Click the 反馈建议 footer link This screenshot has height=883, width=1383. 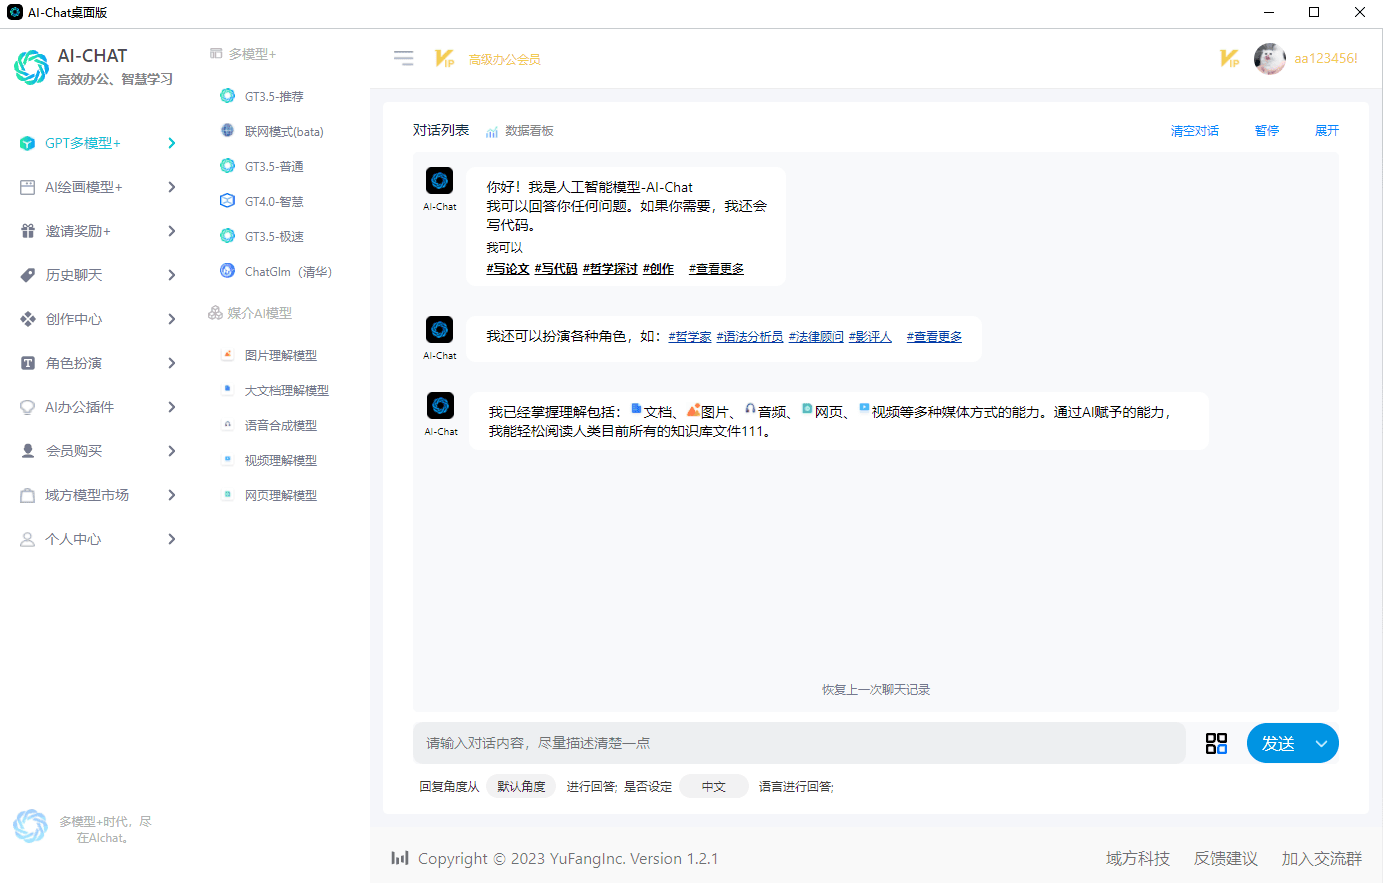click(1226, 859)
